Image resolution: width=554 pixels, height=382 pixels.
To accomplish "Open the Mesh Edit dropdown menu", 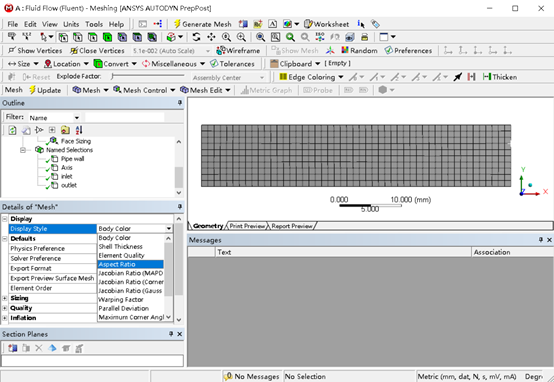I will [205, 90].
